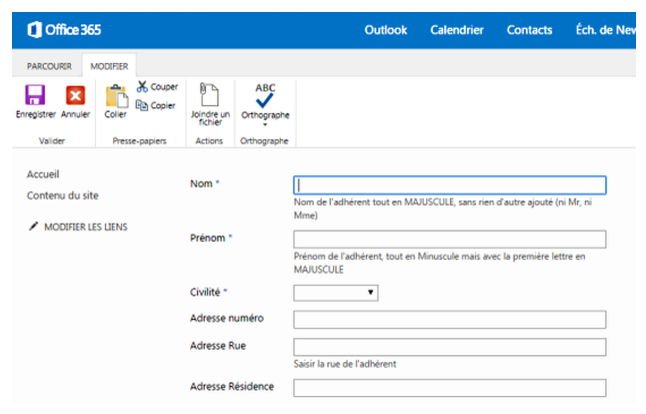Switch to the PARCOURIR tab
Viewport: 646px width, 414px height.
pyautogui.click(x=49, y=66)
